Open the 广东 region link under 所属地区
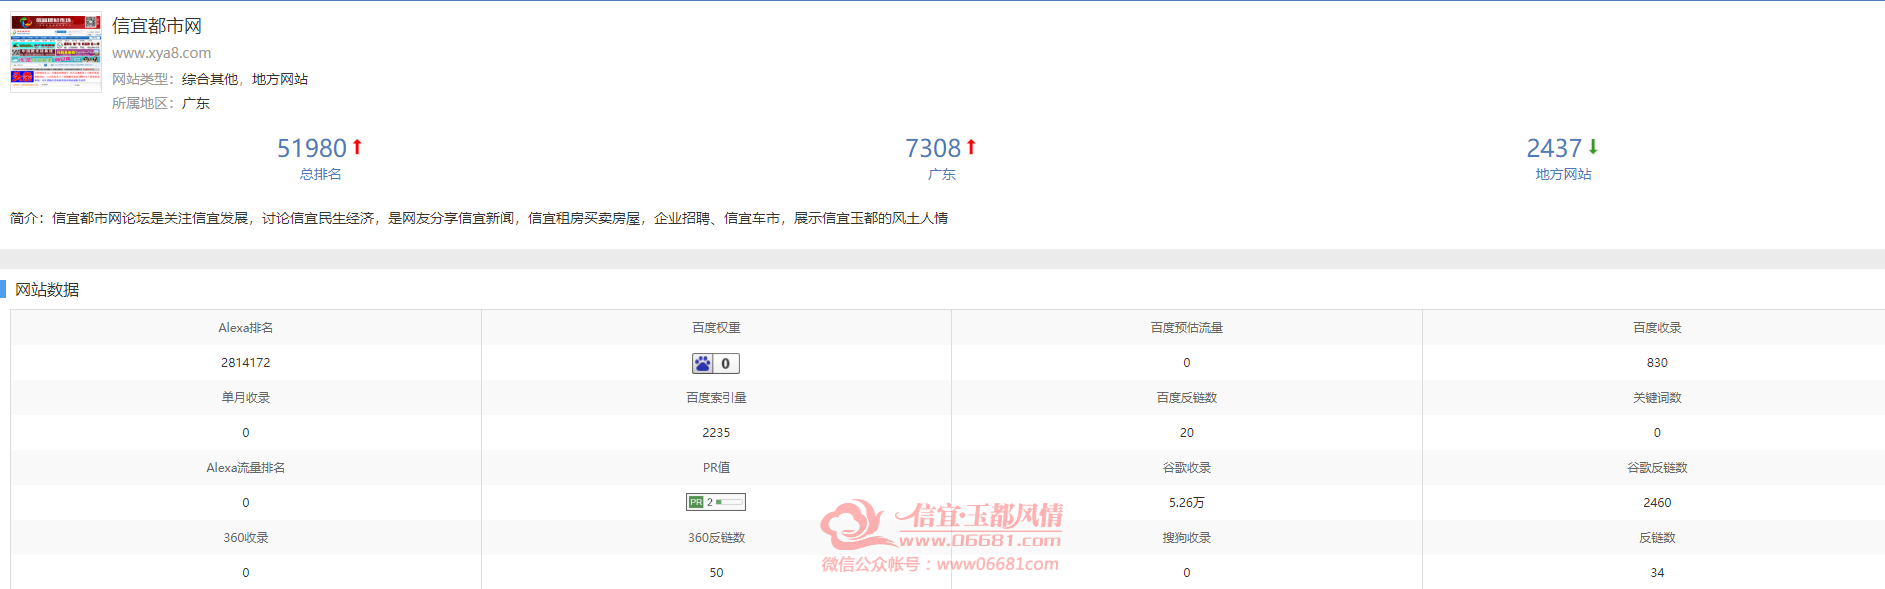The width and height of the screenshot is (1885, 589). 196,103
